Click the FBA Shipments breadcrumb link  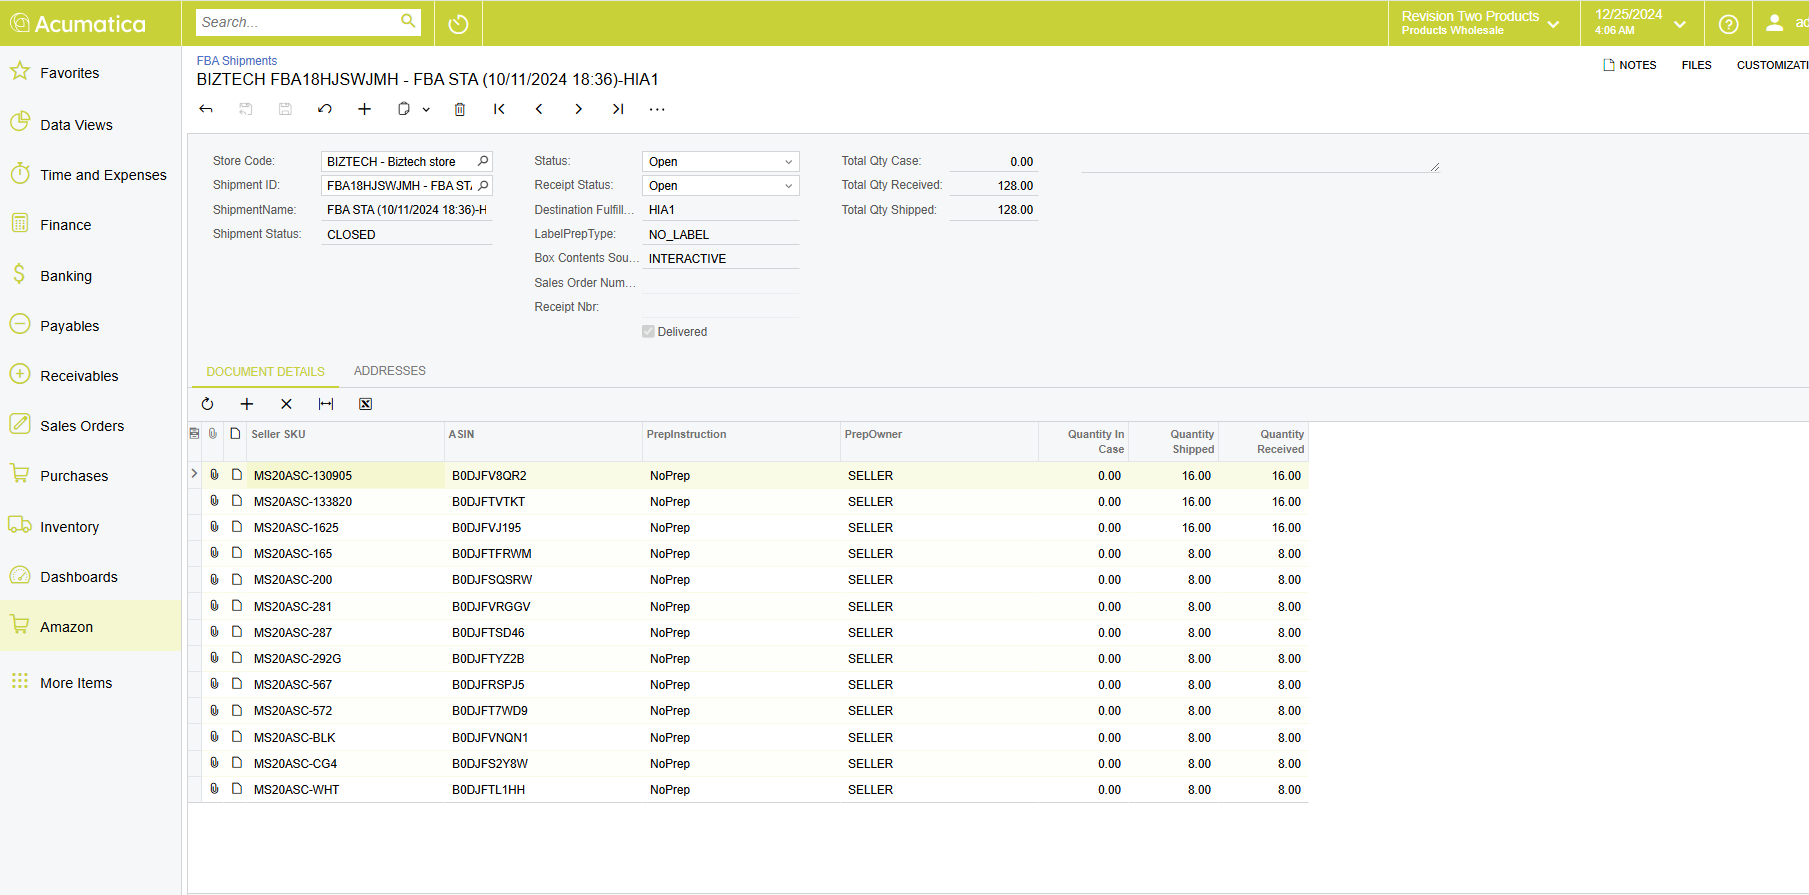[x=236, y=61]
